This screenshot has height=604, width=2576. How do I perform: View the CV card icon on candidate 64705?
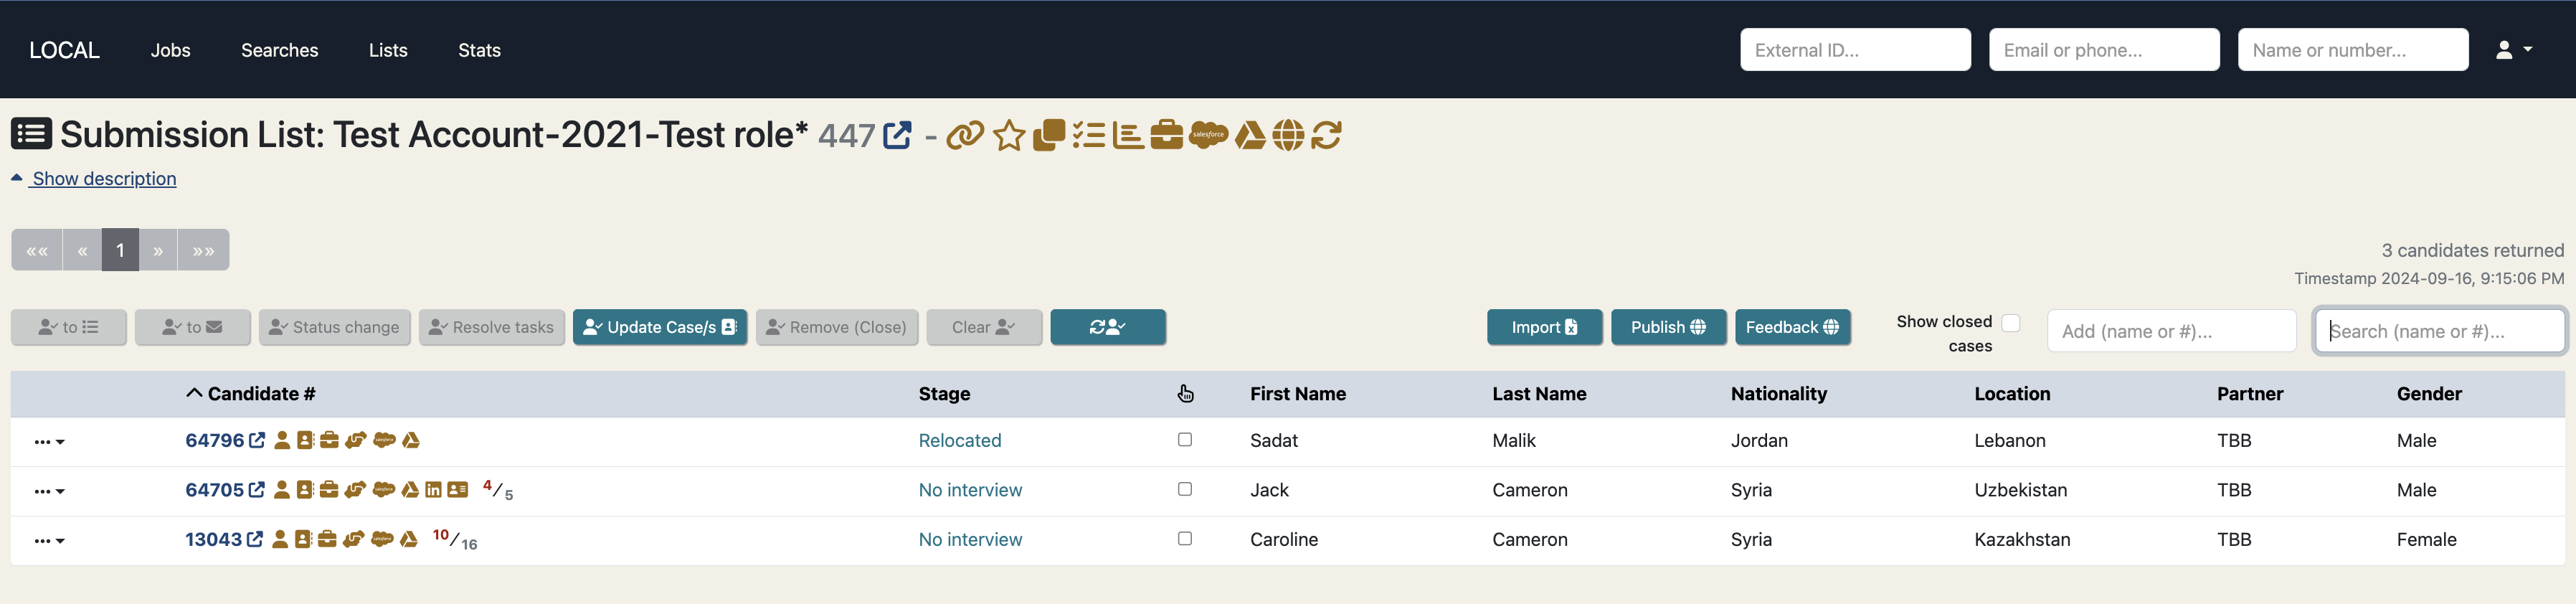(458, 489)
